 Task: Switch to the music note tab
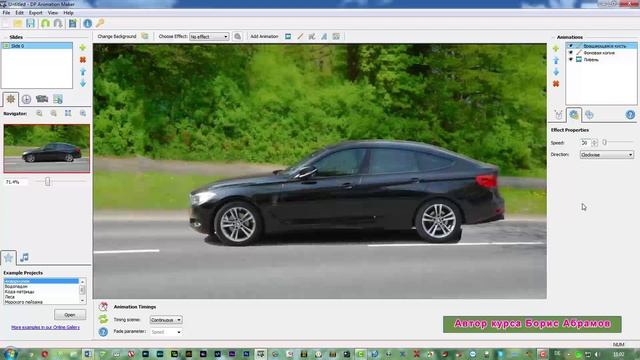(24, 258)
